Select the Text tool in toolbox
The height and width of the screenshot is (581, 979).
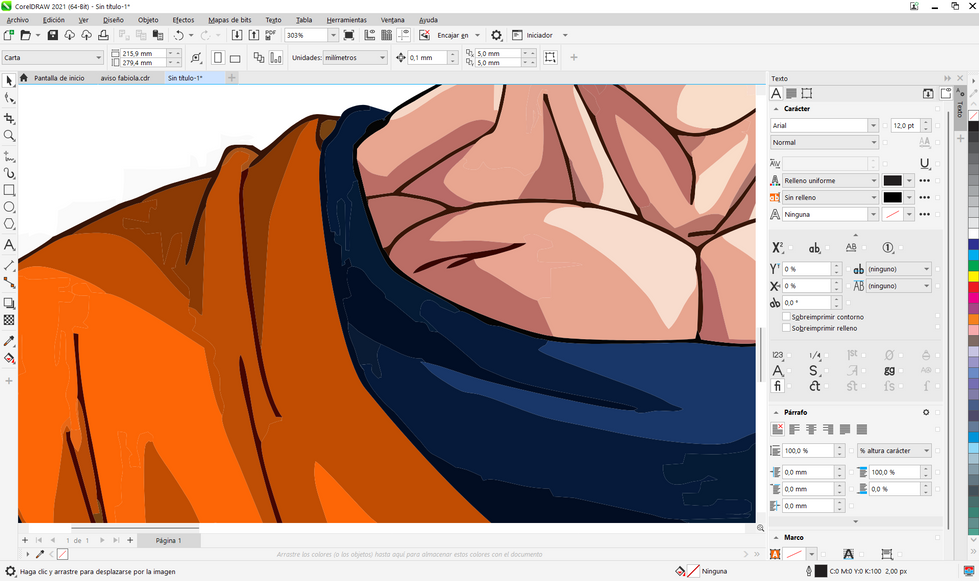point(9,245)
